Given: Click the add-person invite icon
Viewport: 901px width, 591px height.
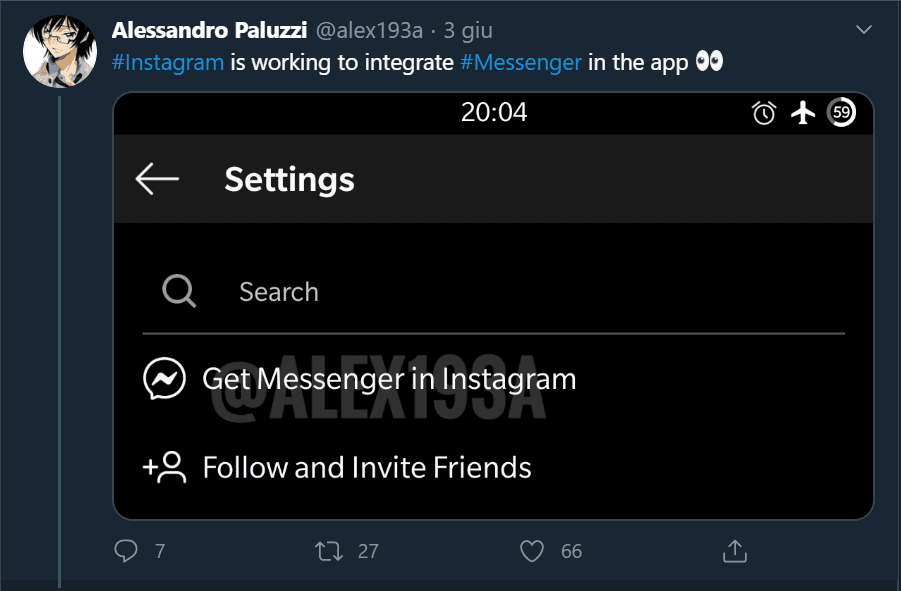Looking at the screenshot, I should point(165,467).
